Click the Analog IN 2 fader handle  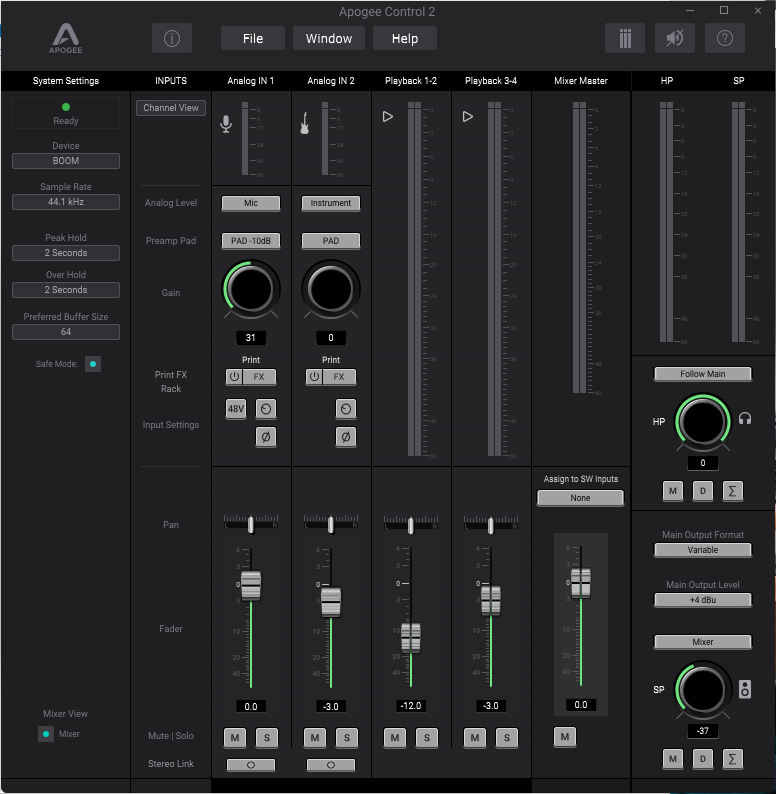point(331,601)
